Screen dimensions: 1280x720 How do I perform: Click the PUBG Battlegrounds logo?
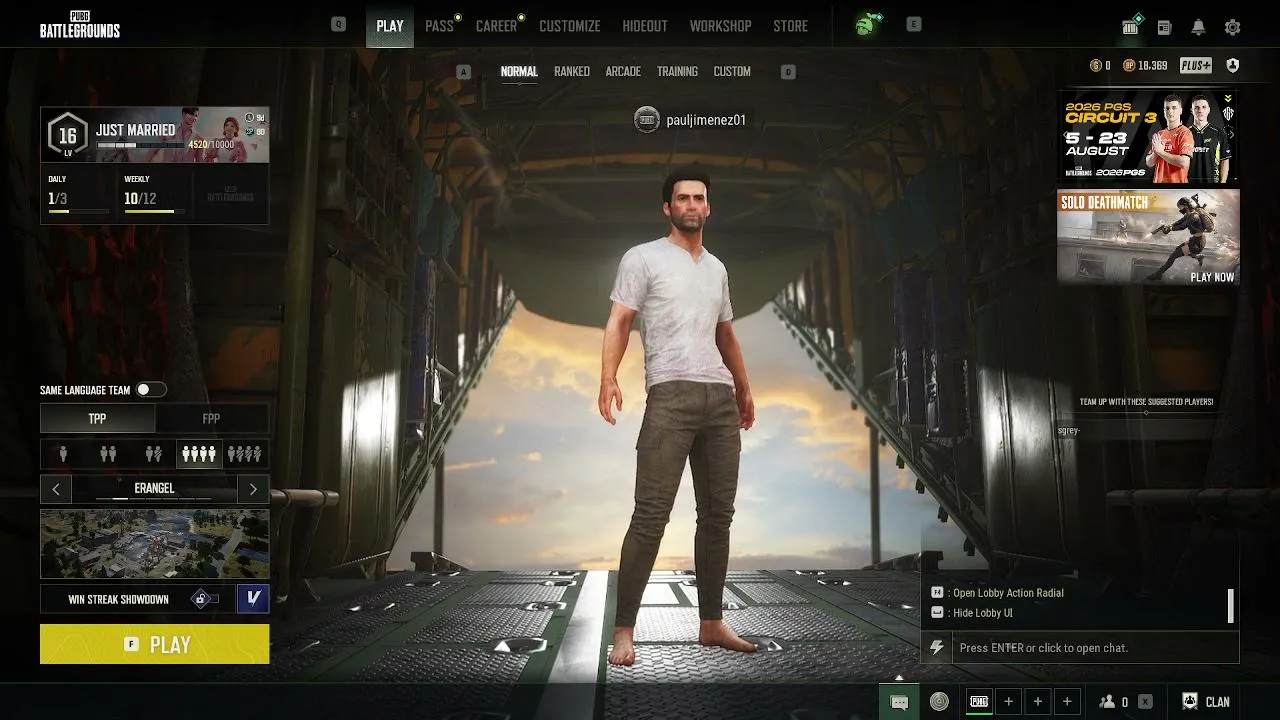[x=80, y=26]
